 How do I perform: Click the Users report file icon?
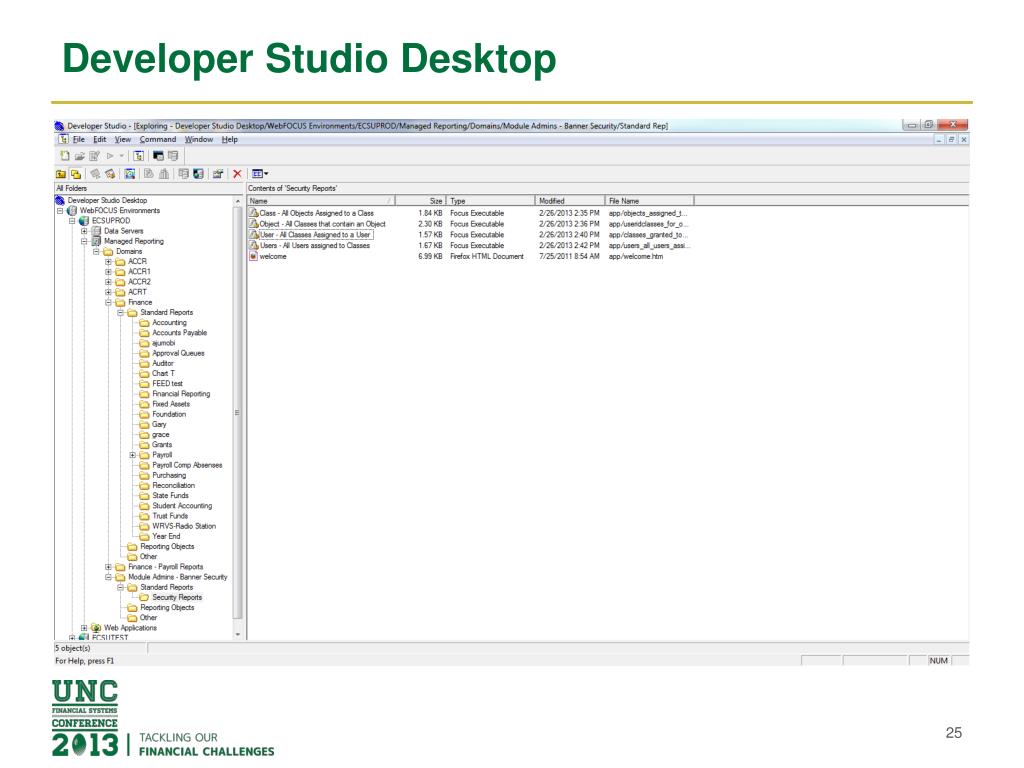pyautogui.click(x=254, y=246)
